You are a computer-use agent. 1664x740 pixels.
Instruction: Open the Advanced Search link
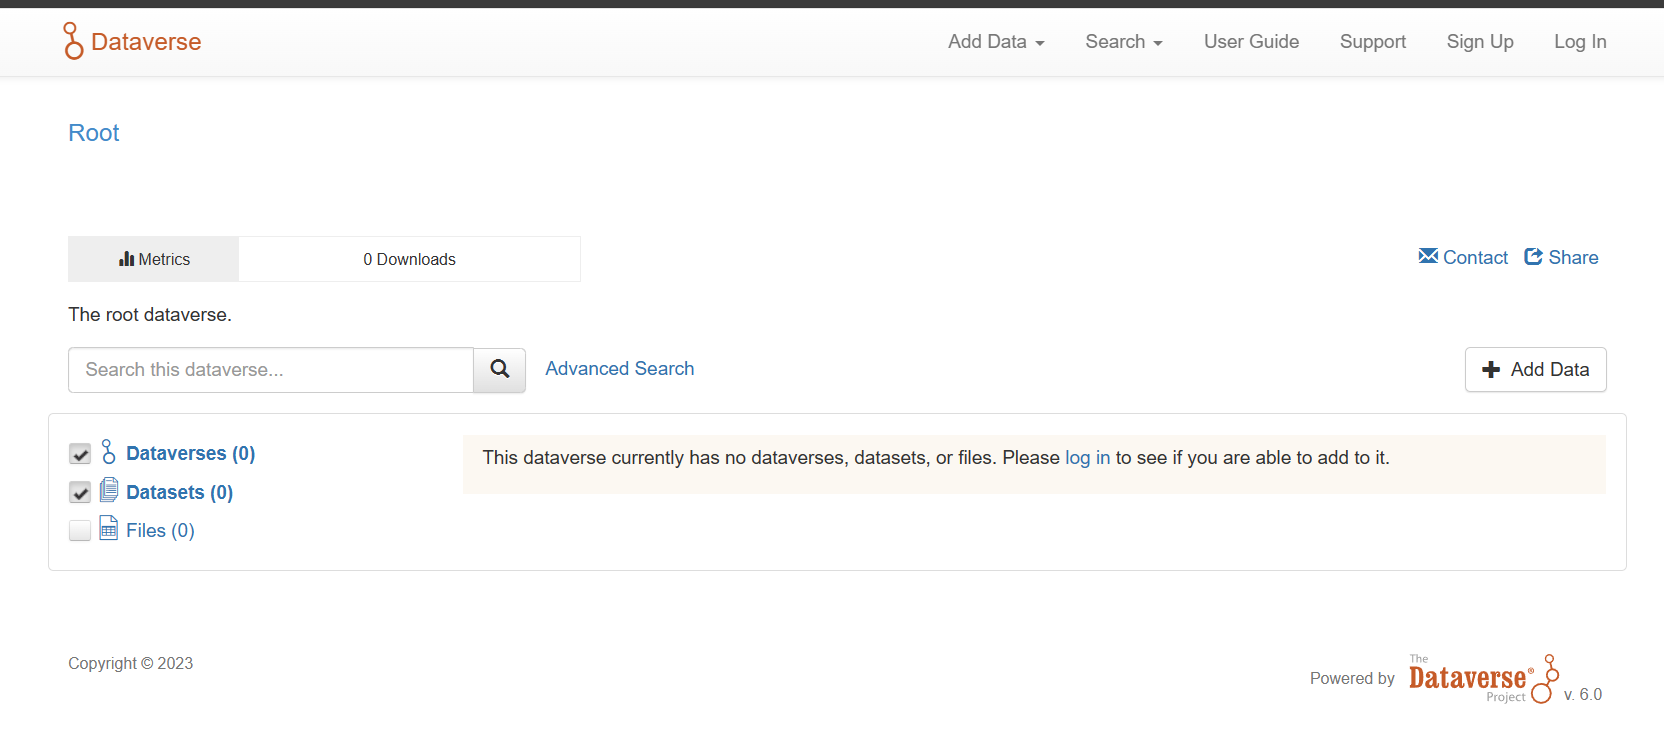[619, 369]
